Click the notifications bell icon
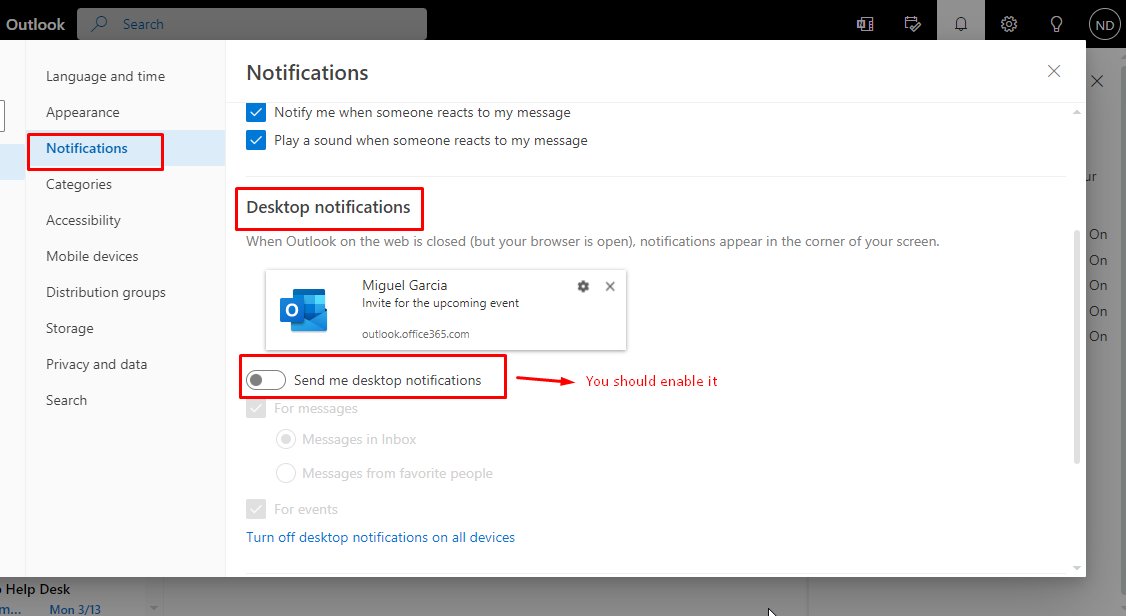 tap(961, 24)
